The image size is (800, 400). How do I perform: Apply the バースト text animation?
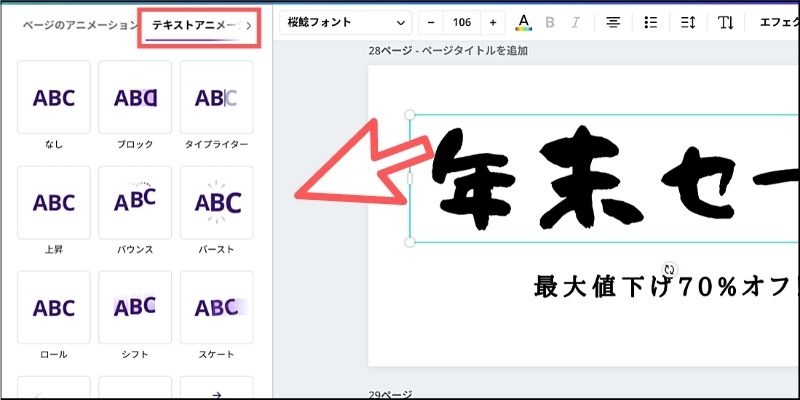(x=216, y=203)
